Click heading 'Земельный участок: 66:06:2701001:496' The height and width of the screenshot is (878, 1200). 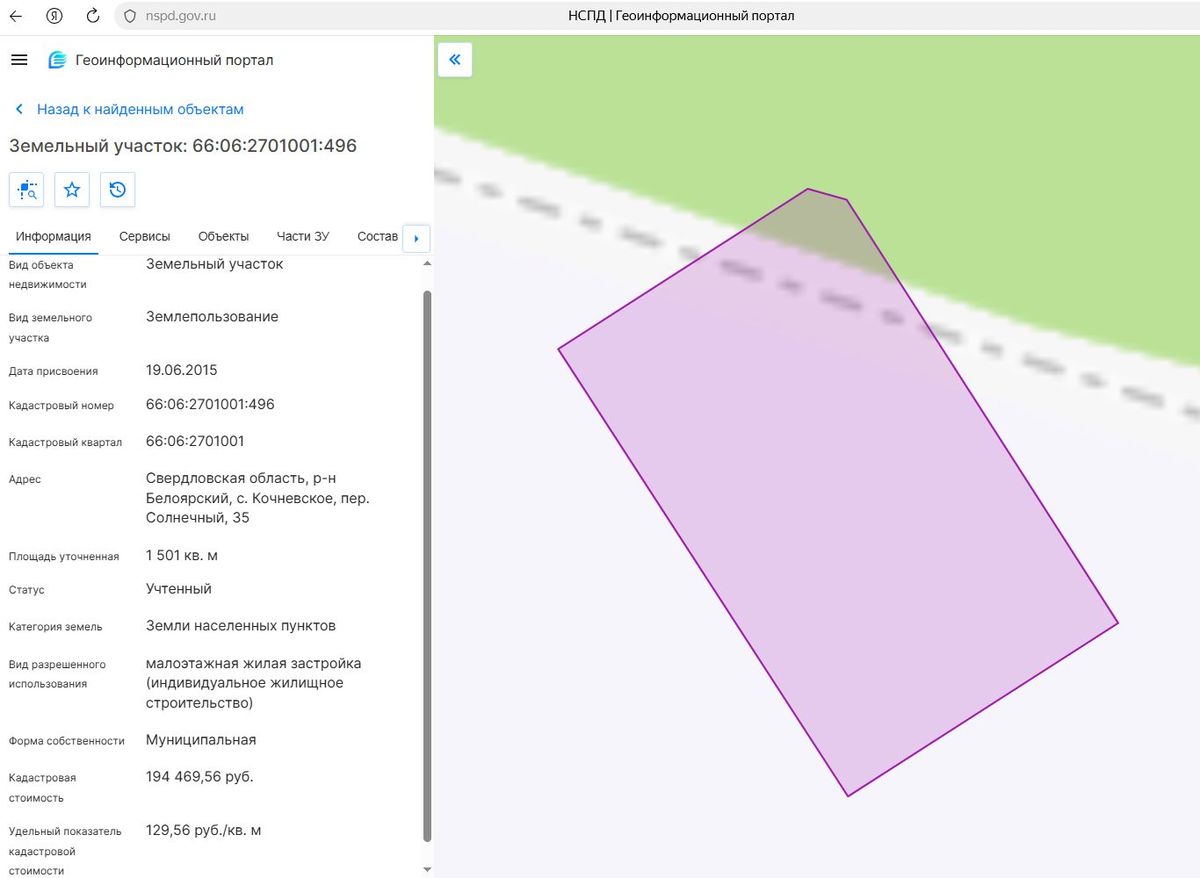[183, 146]
